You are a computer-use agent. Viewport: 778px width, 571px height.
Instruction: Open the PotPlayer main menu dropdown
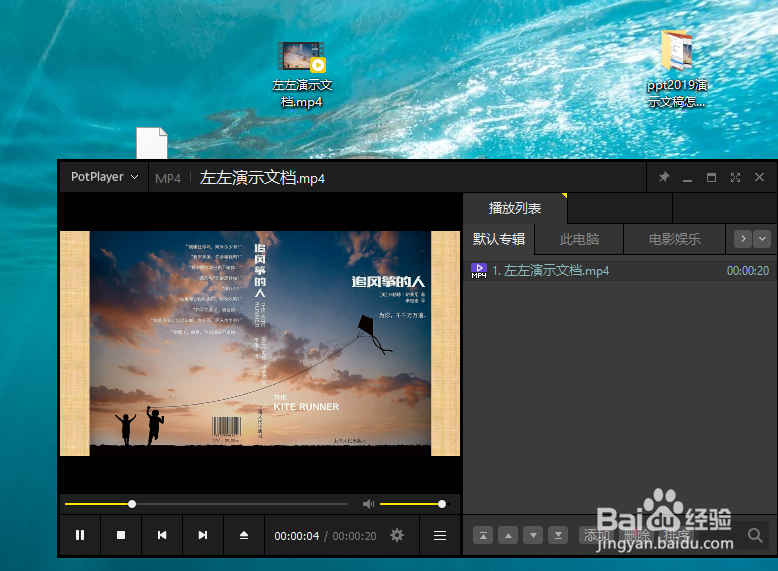104,177
